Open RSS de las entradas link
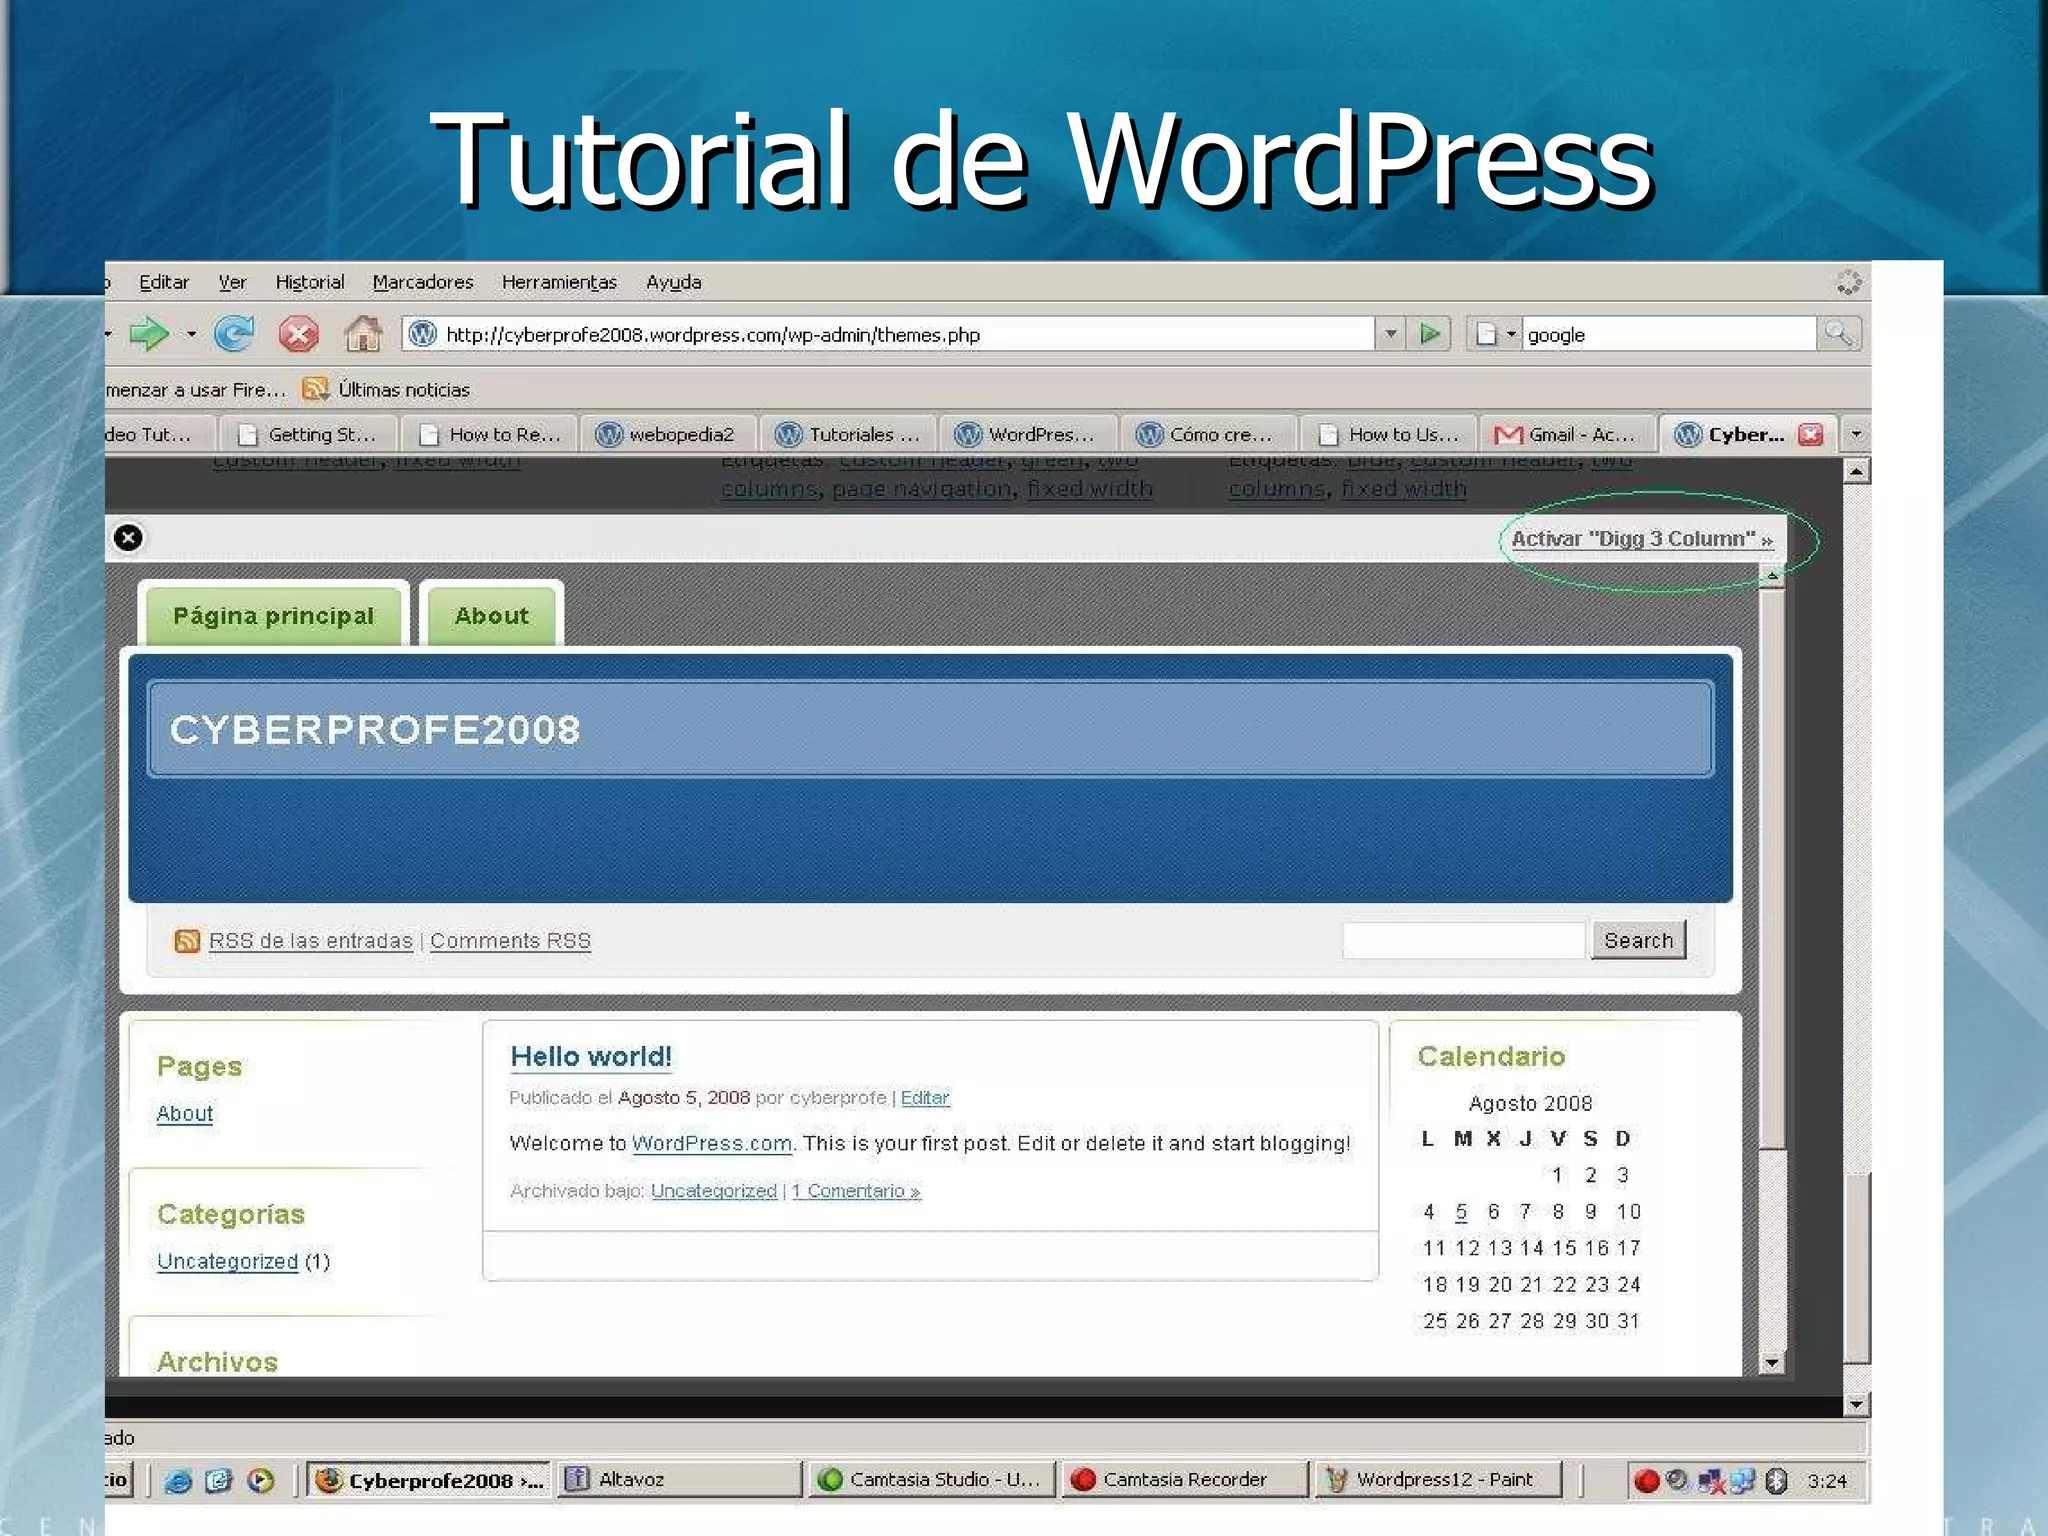Screen dimensions: 2048x1536 point(311,941)
